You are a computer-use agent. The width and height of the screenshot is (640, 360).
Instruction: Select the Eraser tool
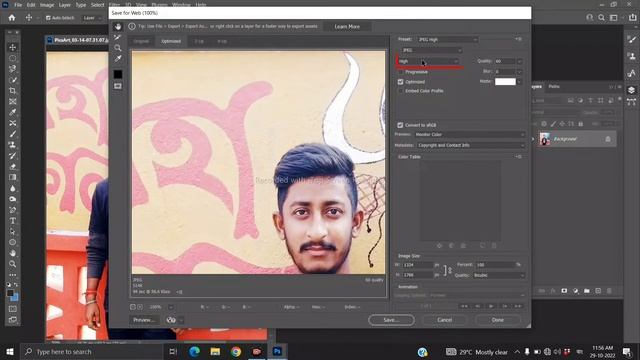click(13, 167)
